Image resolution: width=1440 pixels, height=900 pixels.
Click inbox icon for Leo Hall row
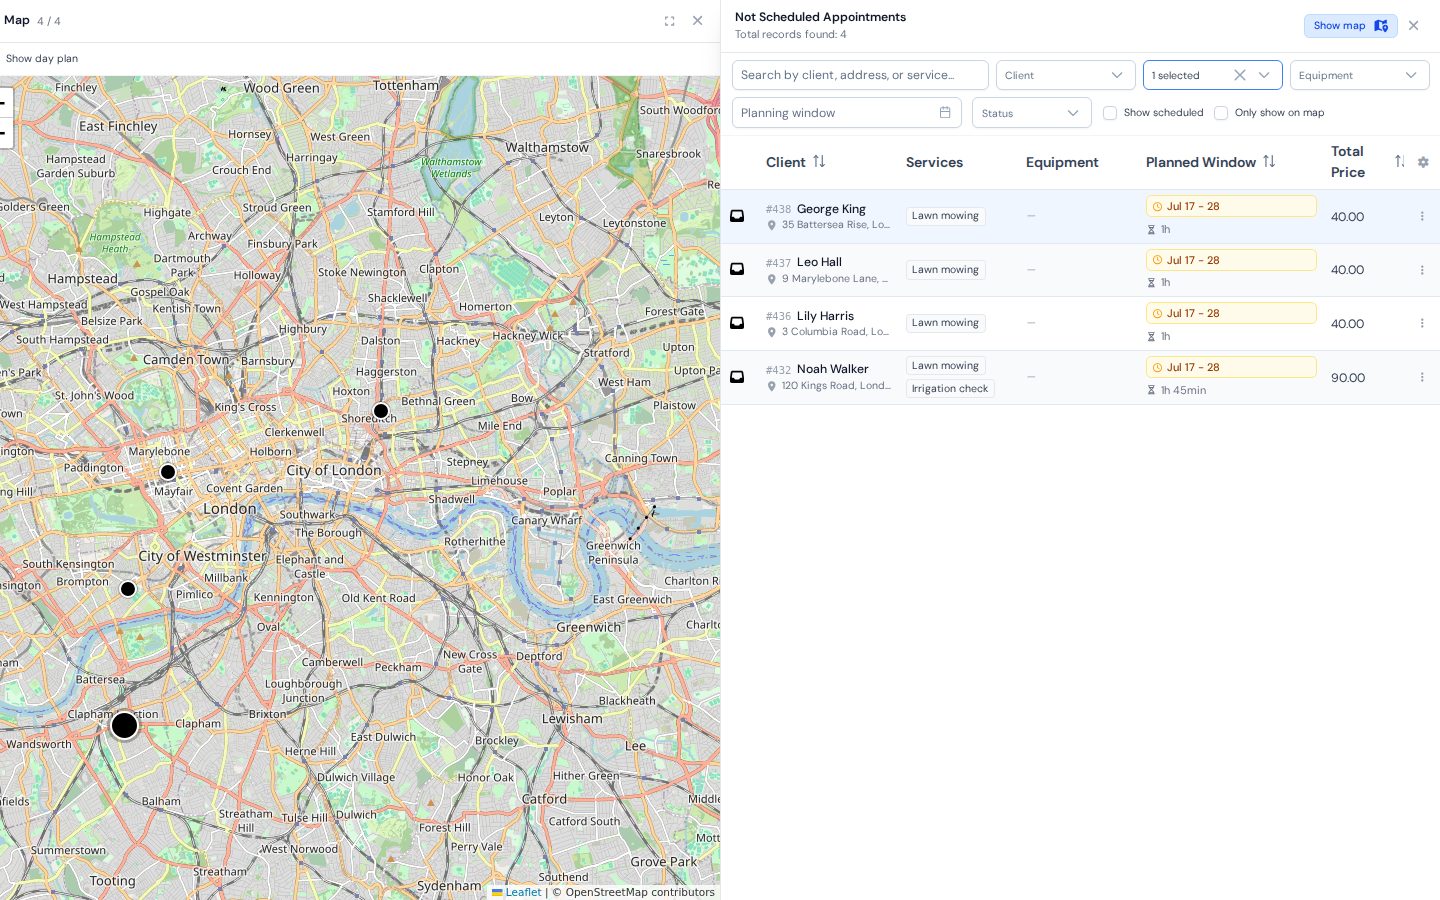[x=737, y=269]
